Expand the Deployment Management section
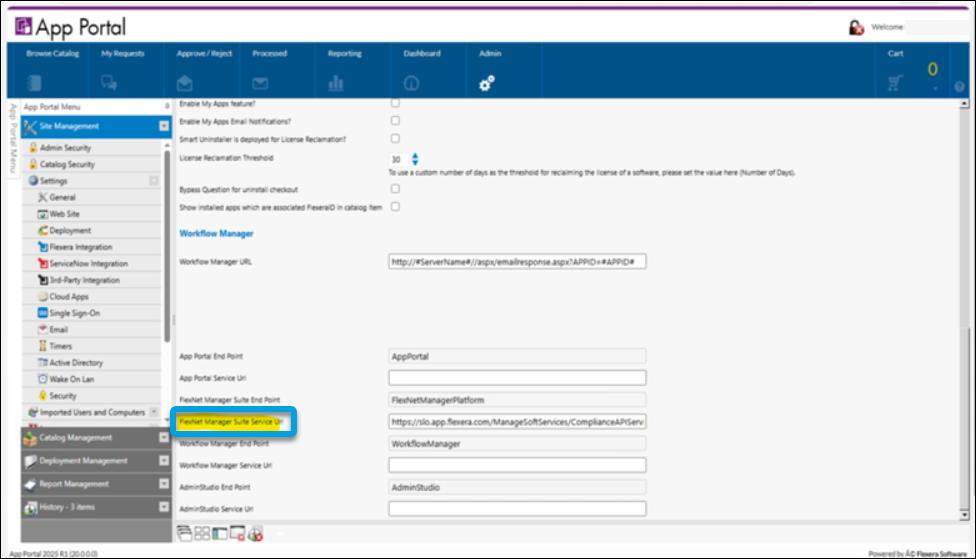The height and width of the screenshot is (559, 976). [x=164, y=461]
